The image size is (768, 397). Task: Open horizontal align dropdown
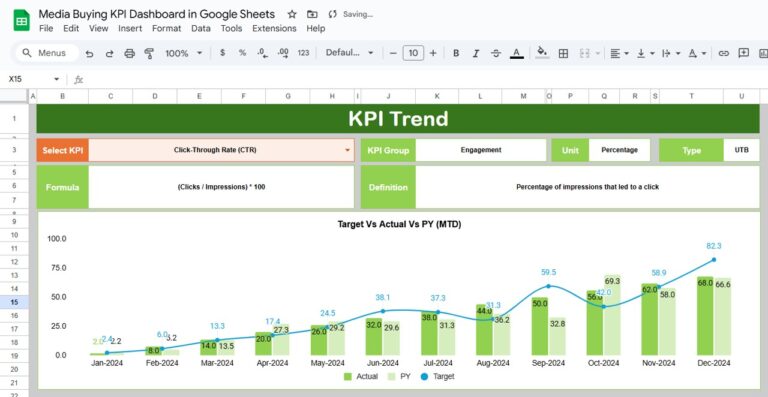[620, 53]
